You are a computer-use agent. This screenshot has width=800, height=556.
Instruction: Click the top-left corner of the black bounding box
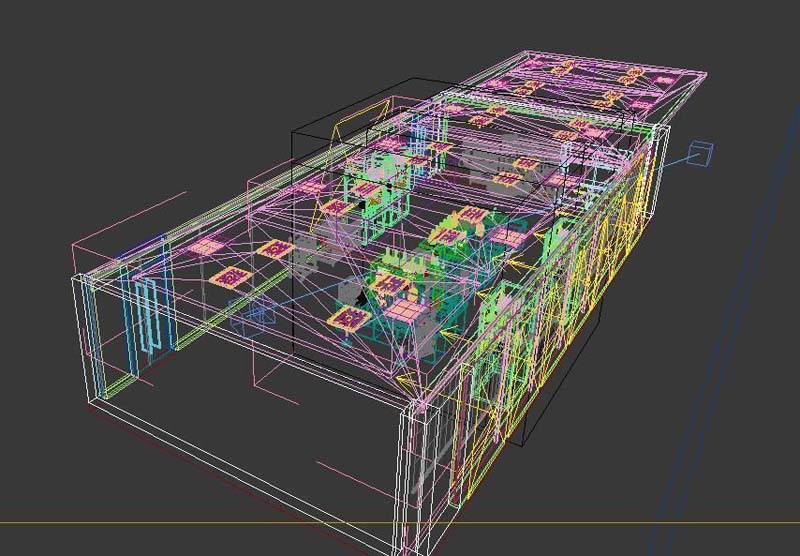(x=292, y=130)
